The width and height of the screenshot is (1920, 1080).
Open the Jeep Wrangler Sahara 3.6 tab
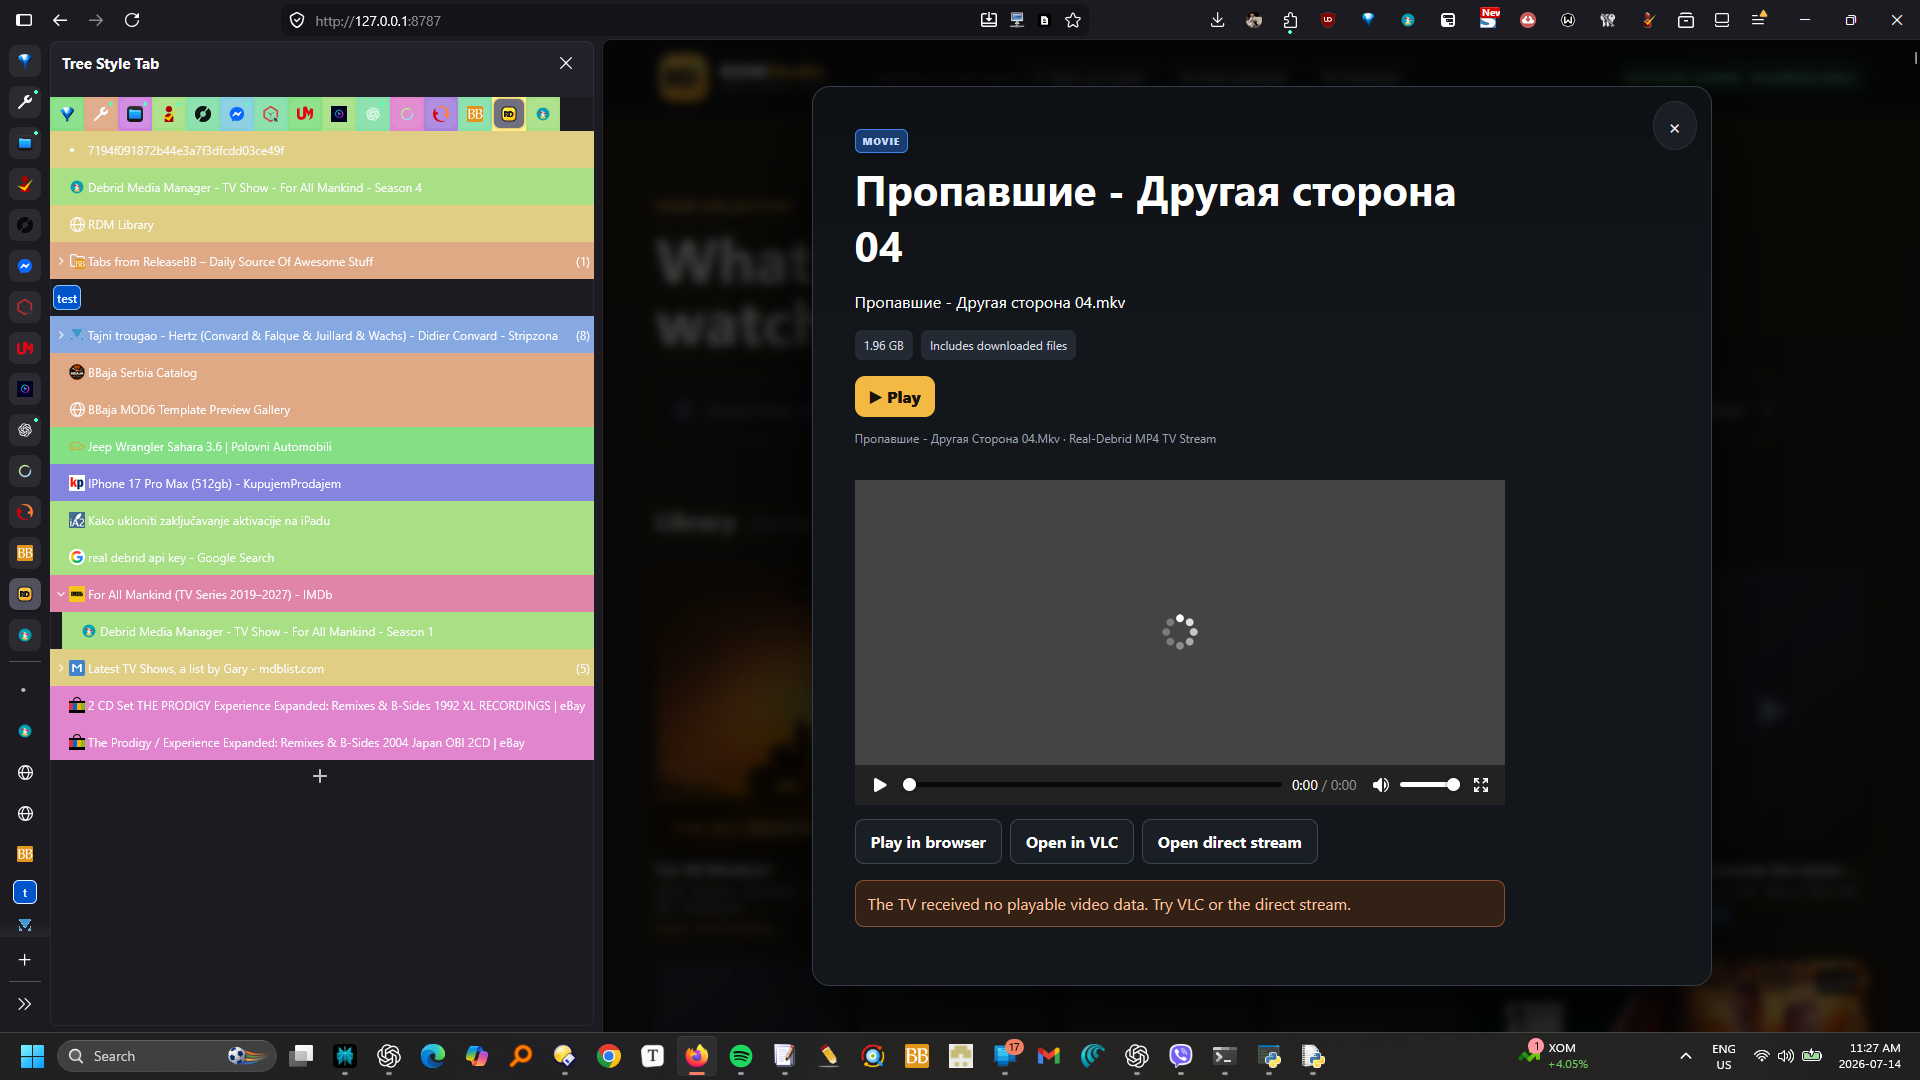322,446
